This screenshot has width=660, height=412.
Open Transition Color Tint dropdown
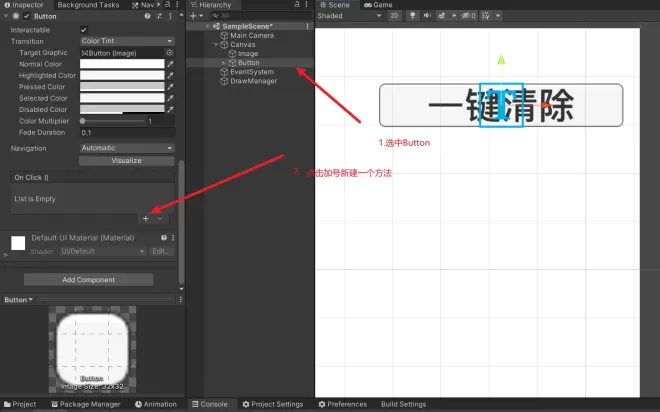[127, 41]
